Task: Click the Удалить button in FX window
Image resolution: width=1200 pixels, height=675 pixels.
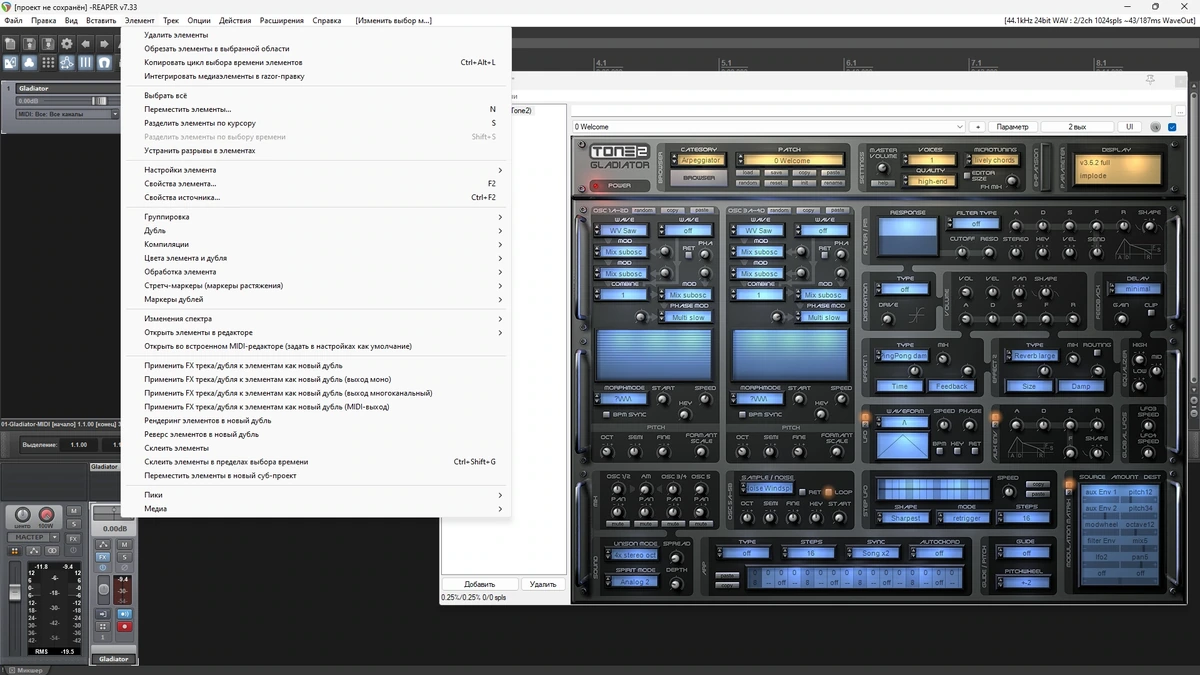Action: coord(543,584)
